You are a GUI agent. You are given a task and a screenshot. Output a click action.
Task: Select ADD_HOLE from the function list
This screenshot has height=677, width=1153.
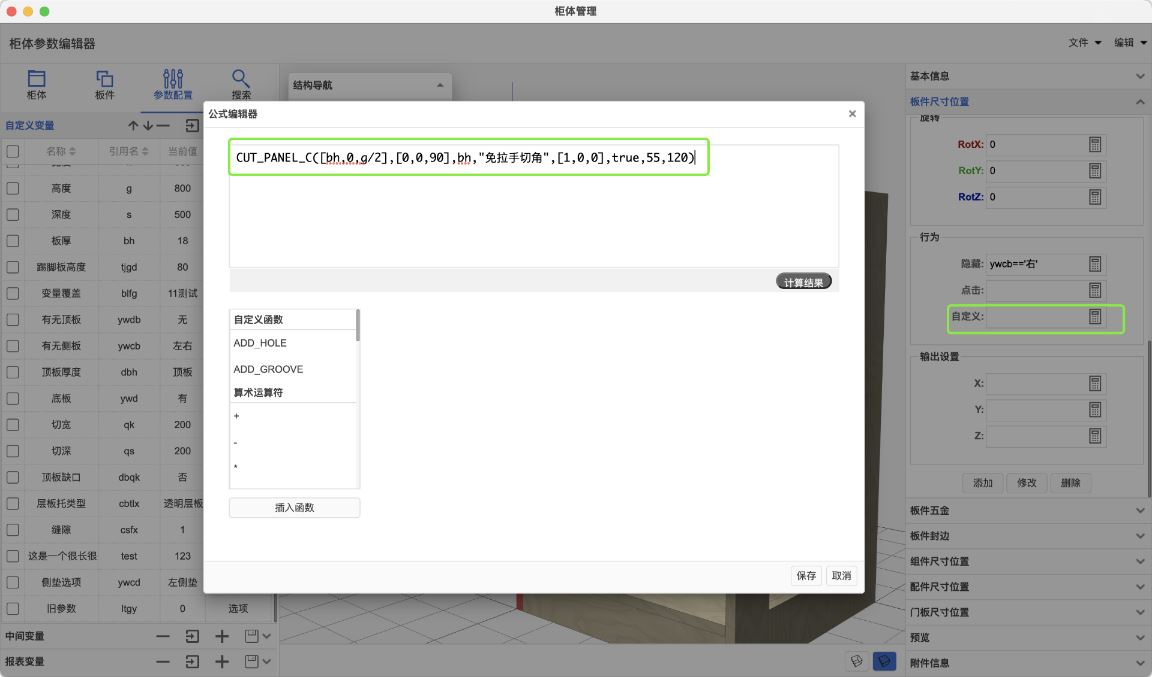tap(260, 343)
